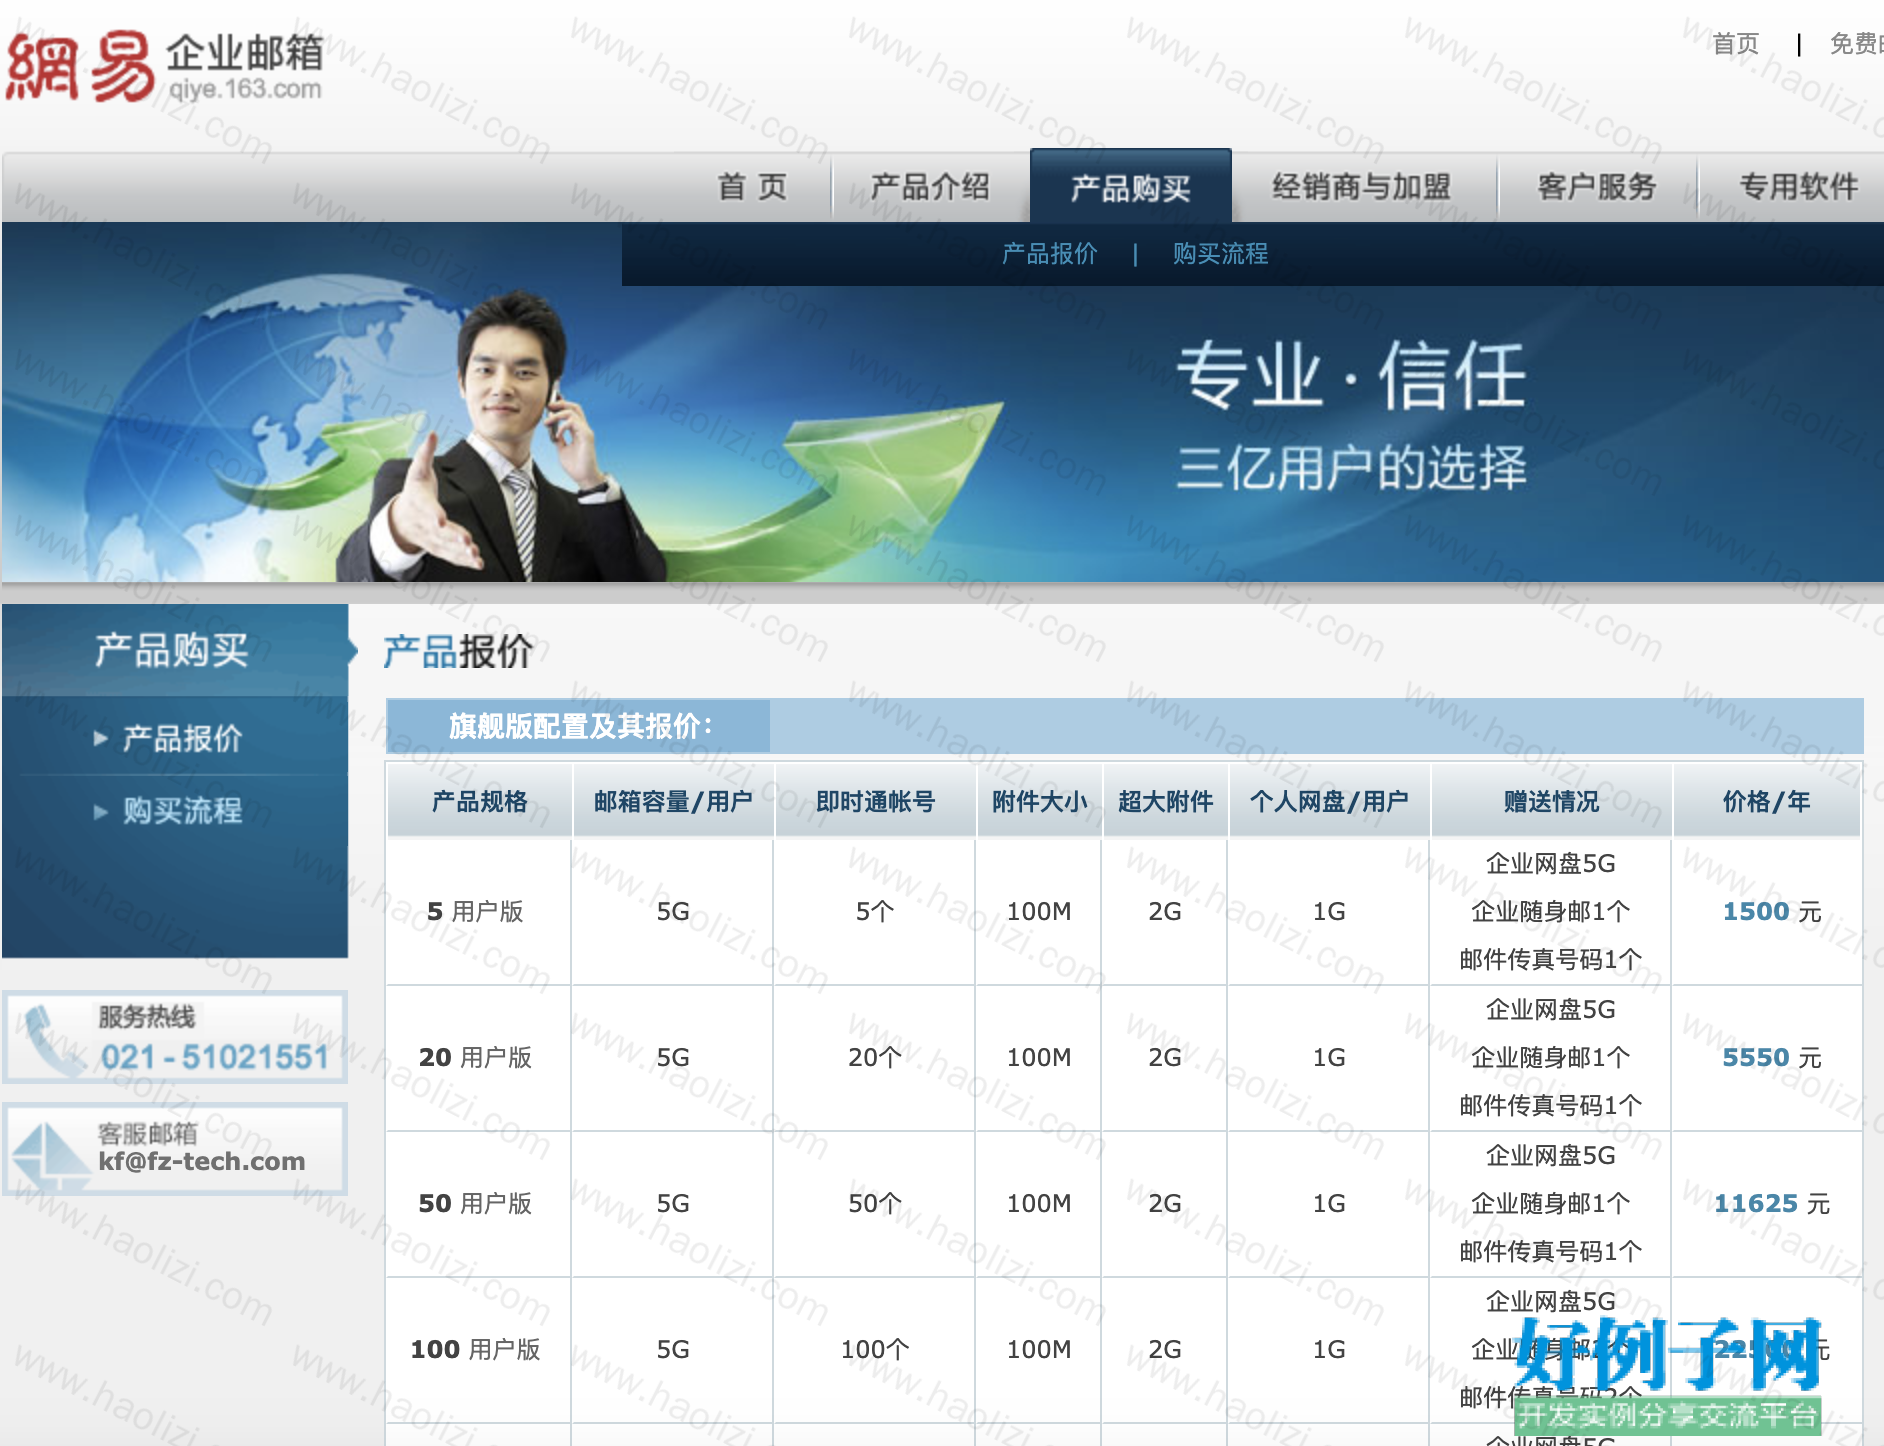Click the 11625 元 price

pyautogui.click(x=1771, y=1203)
